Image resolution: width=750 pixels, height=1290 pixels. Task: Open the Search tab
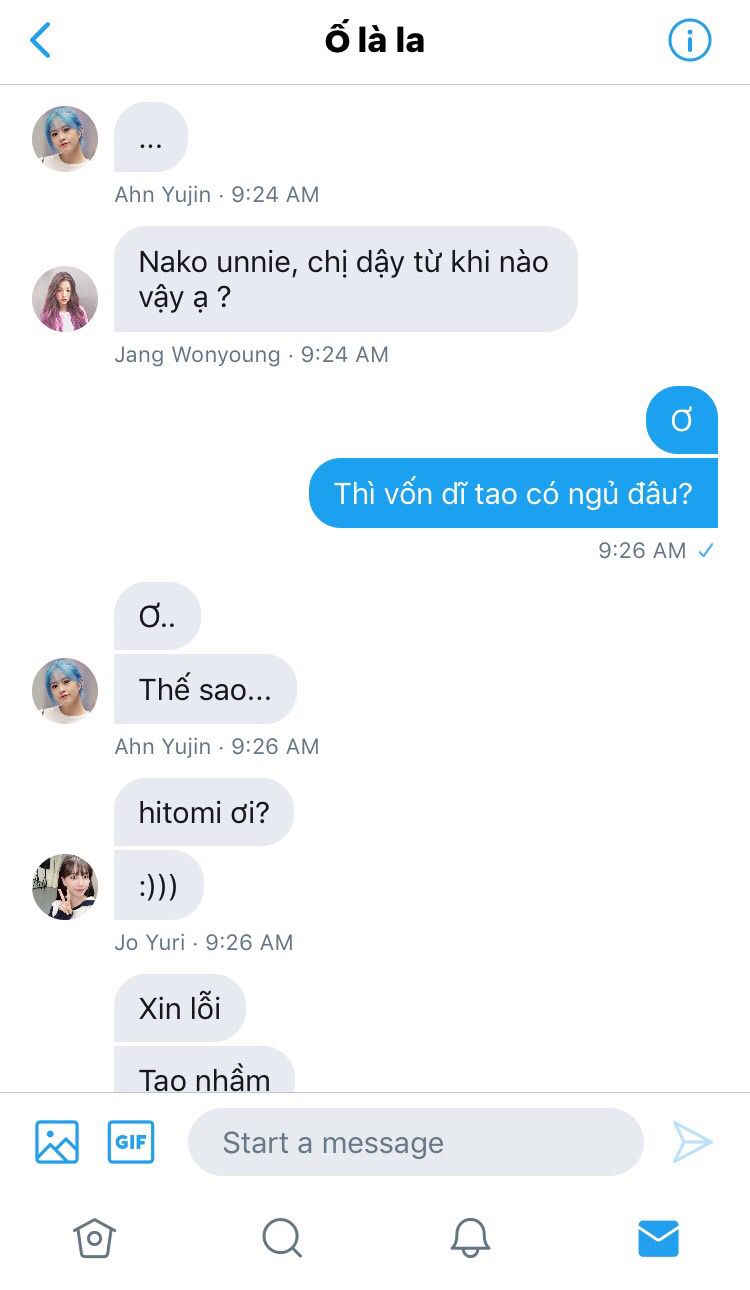coord(282,1239)
